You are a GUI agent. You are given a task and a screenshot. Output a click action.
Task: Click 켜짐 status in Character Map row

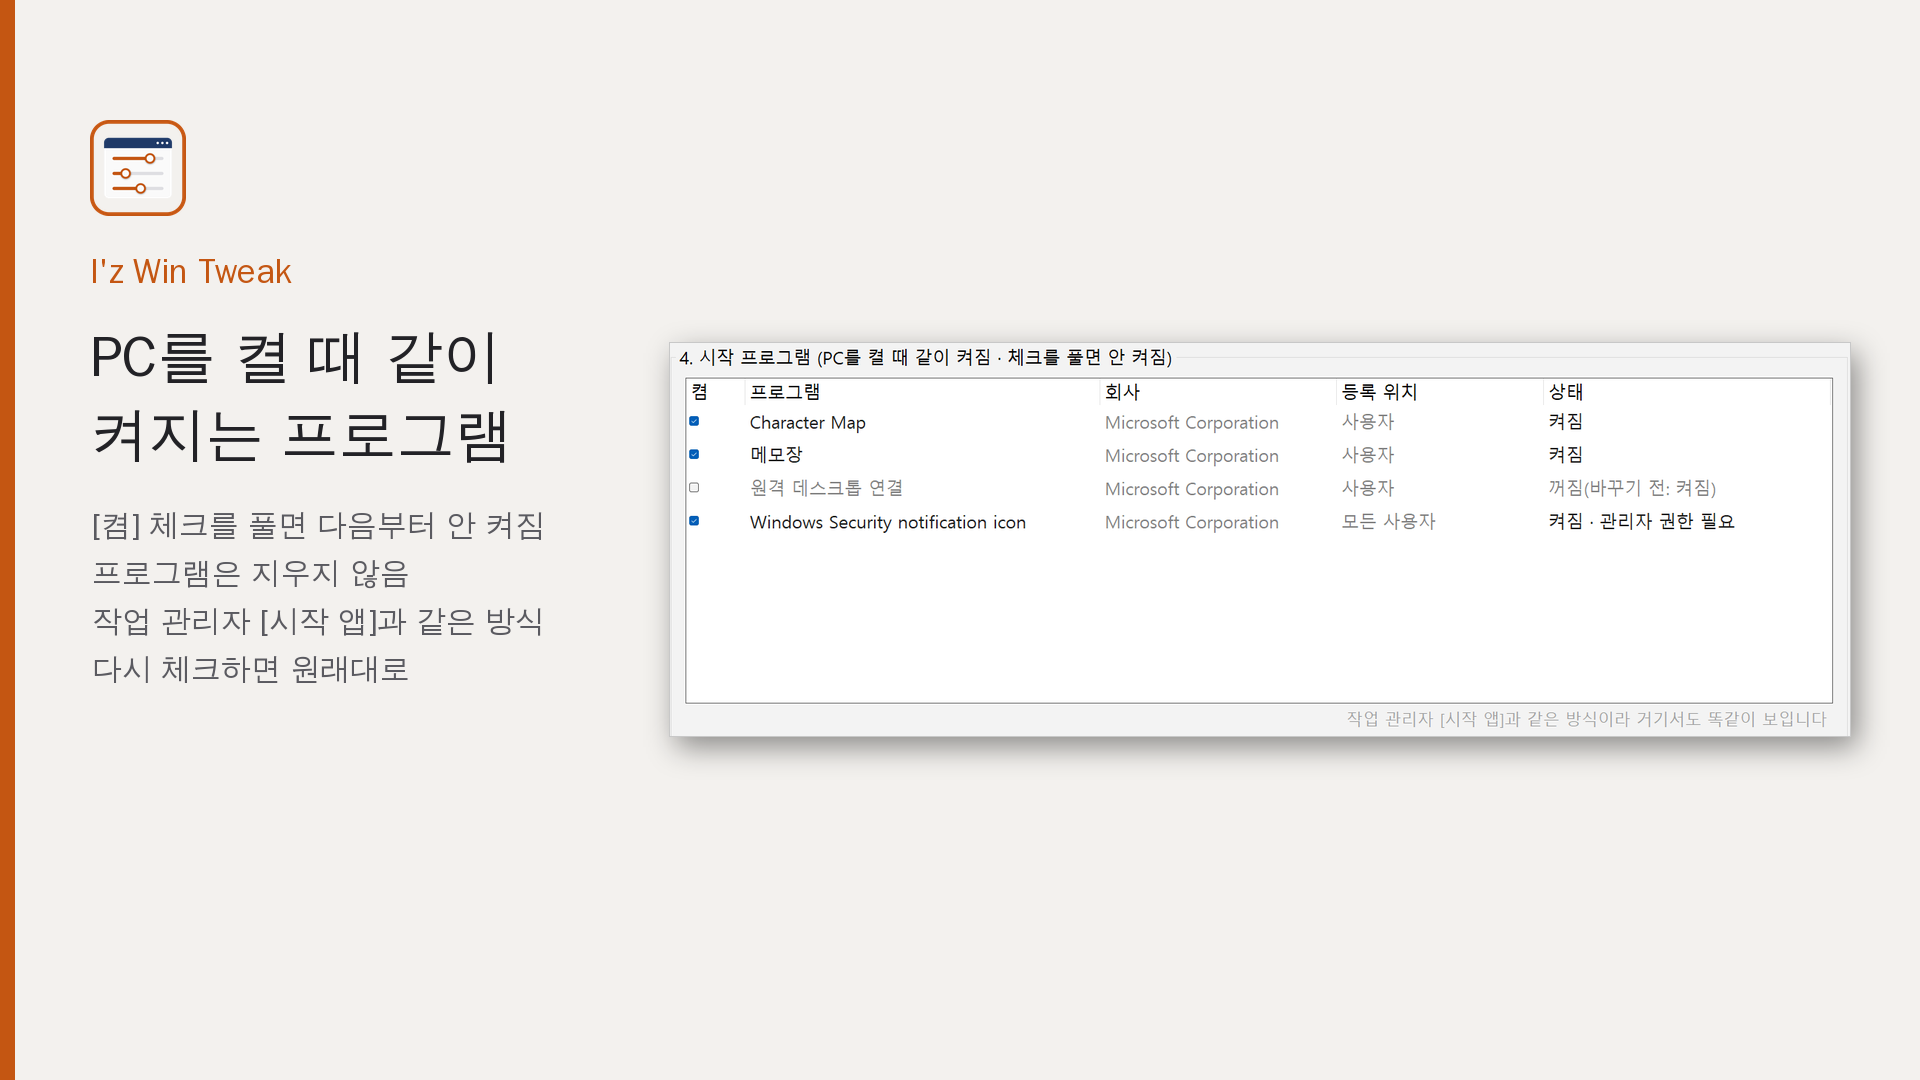(1565, 422)
